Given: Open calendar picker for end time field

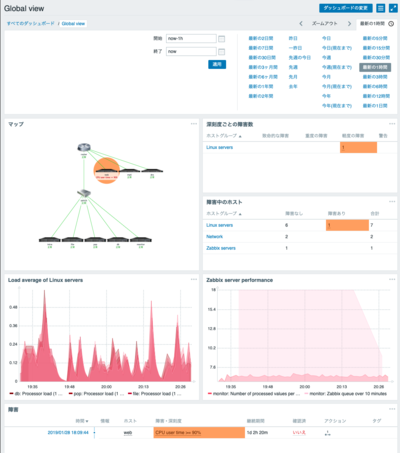Looking at the screenshot, I should (x=221, y=52).
